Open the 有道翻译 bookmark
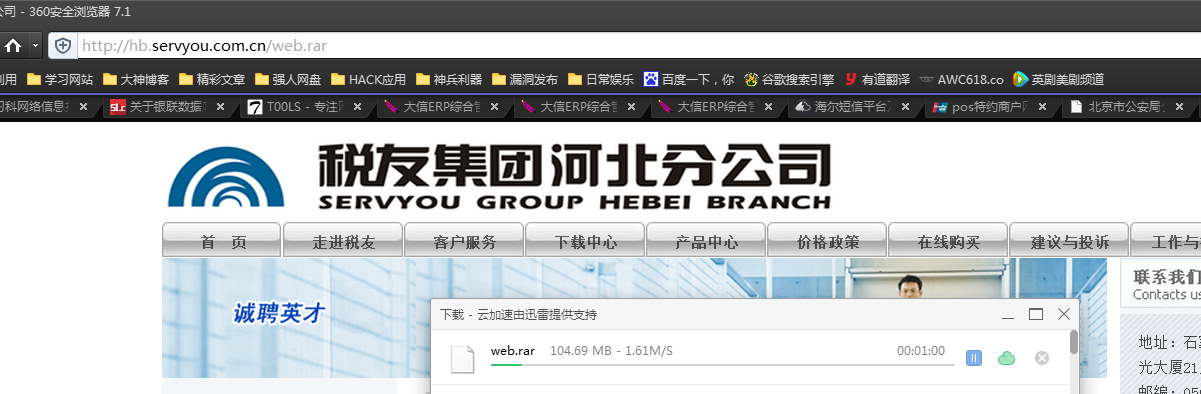1201x394 pixels. (877, 79)
